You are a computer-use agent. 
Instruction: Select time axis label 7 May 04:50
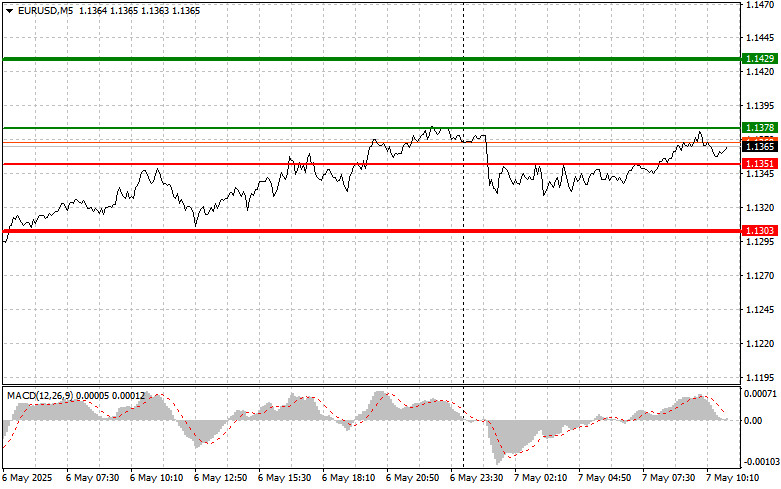point(604,478)
